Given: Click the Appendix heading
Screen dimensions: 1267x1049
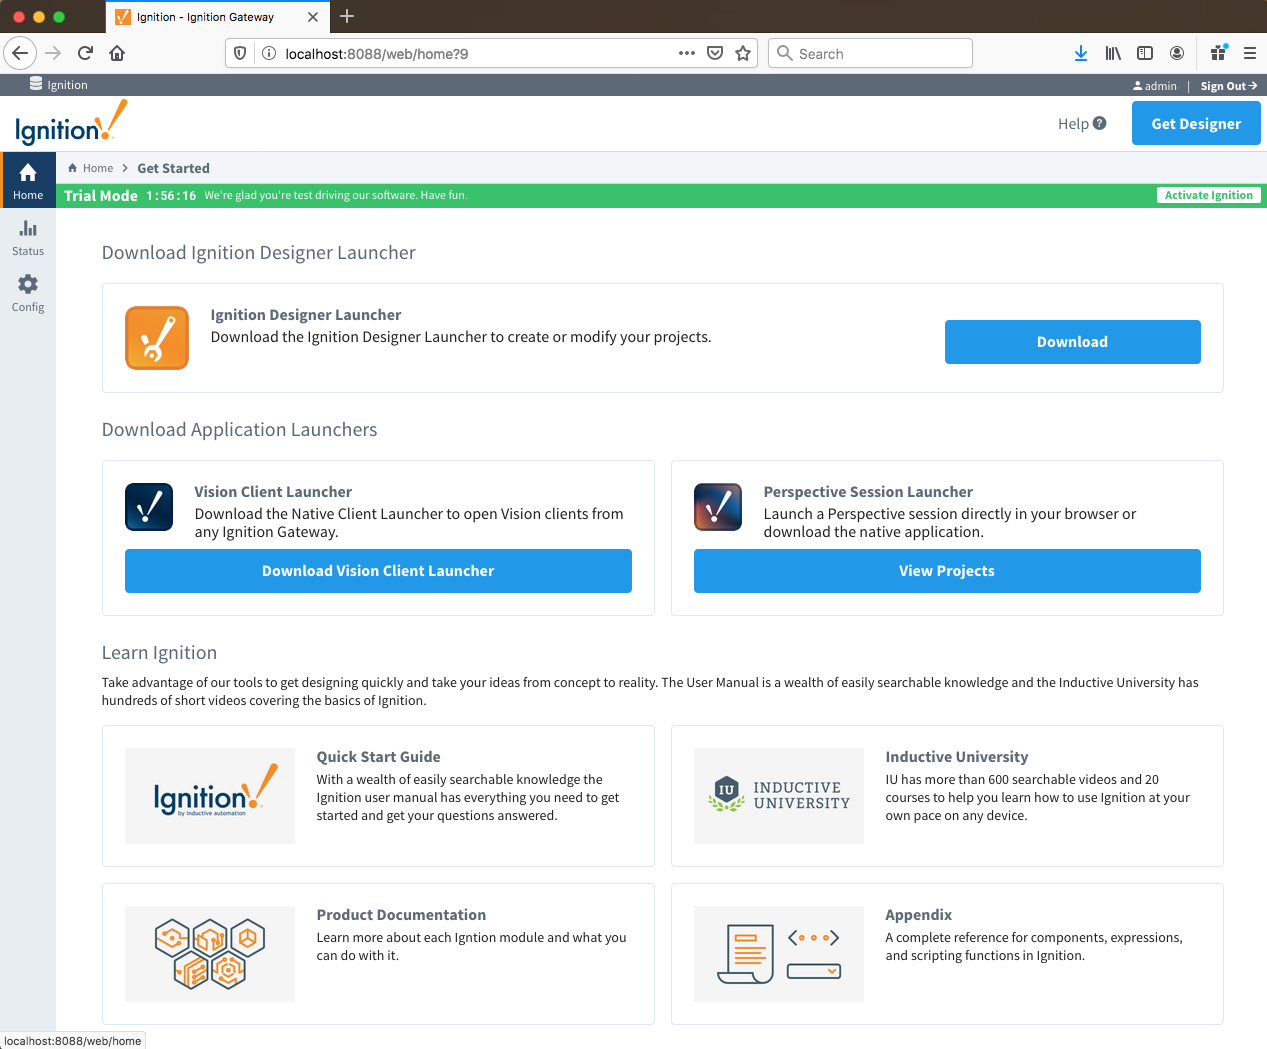Looking at the screenshot, I should coord(918,915).
